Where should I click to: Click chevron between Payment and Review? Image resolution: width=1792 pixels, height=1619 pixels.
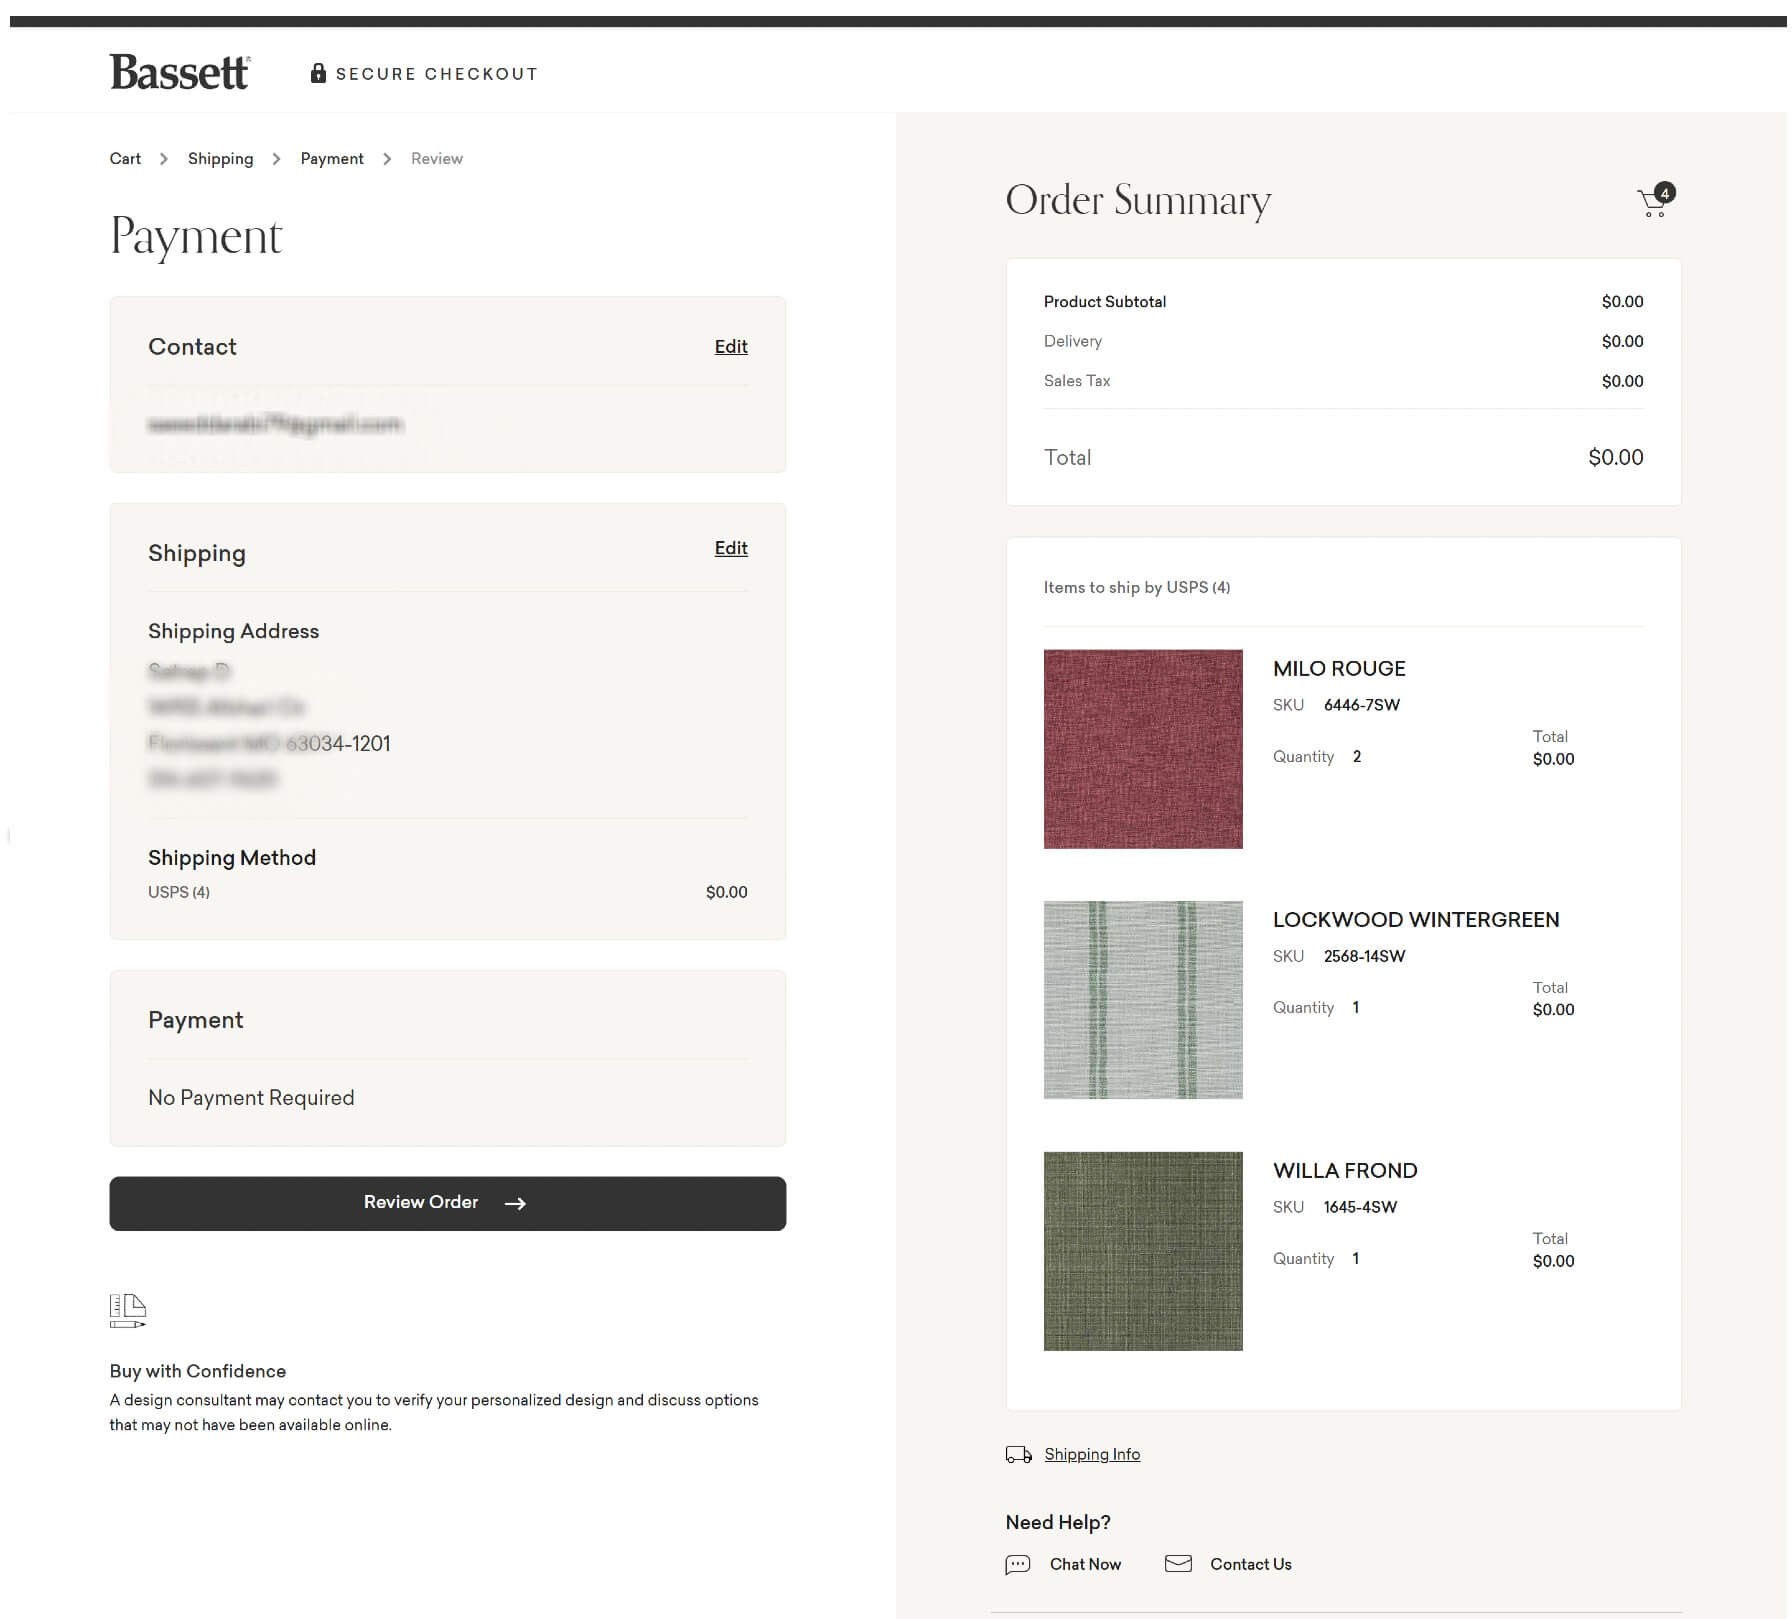pyautogui.click(x=387, y=159)
